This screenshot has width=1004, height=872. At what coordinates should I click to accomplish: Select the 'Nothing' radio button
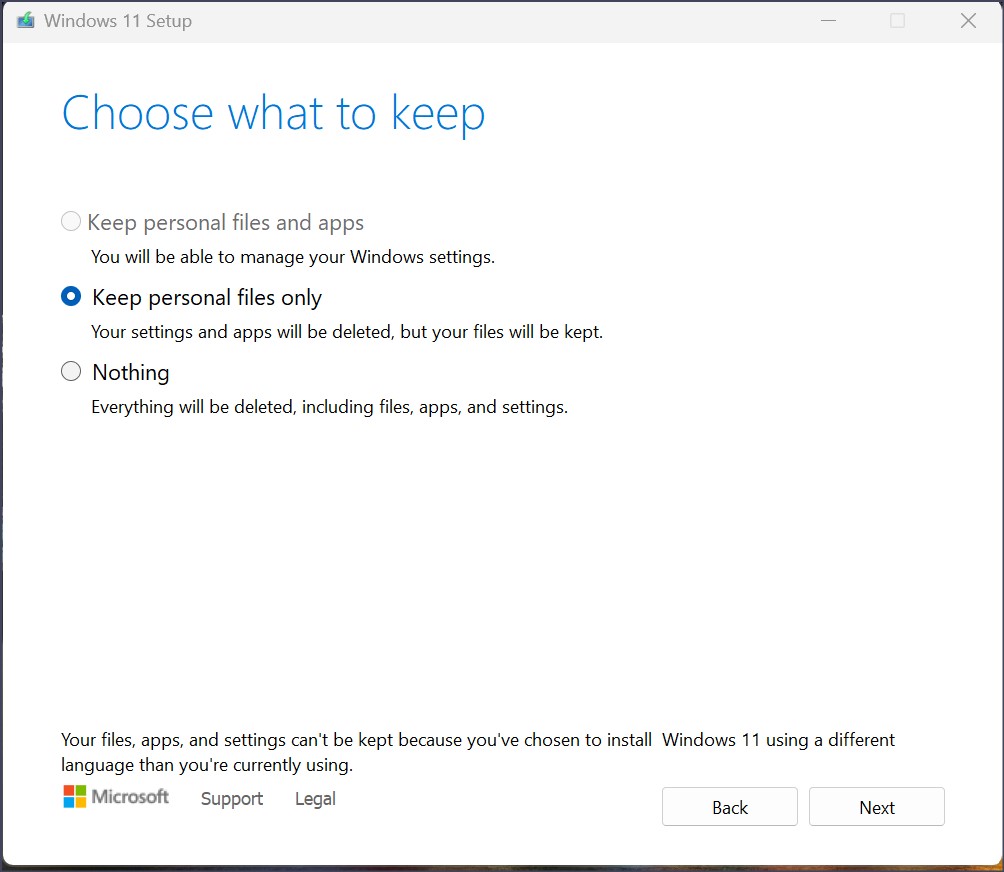(71, 371)
